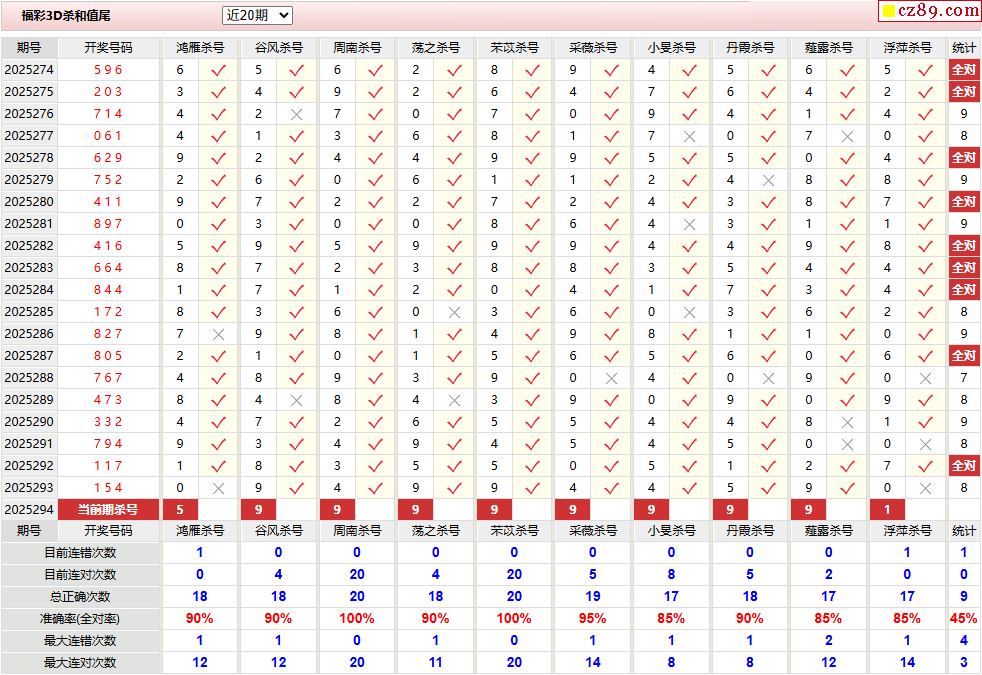Click gray X under 荡之杀号 for 2025285

tap(455, 312)
